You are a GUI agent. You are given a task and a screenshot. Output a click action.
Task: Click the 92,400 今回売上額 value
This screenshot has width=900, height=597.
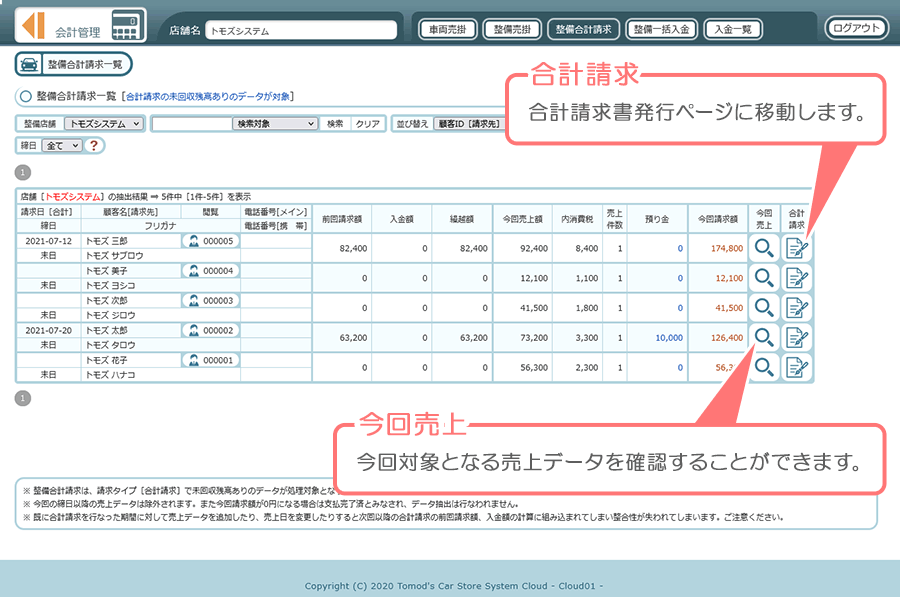coord(534,249)
